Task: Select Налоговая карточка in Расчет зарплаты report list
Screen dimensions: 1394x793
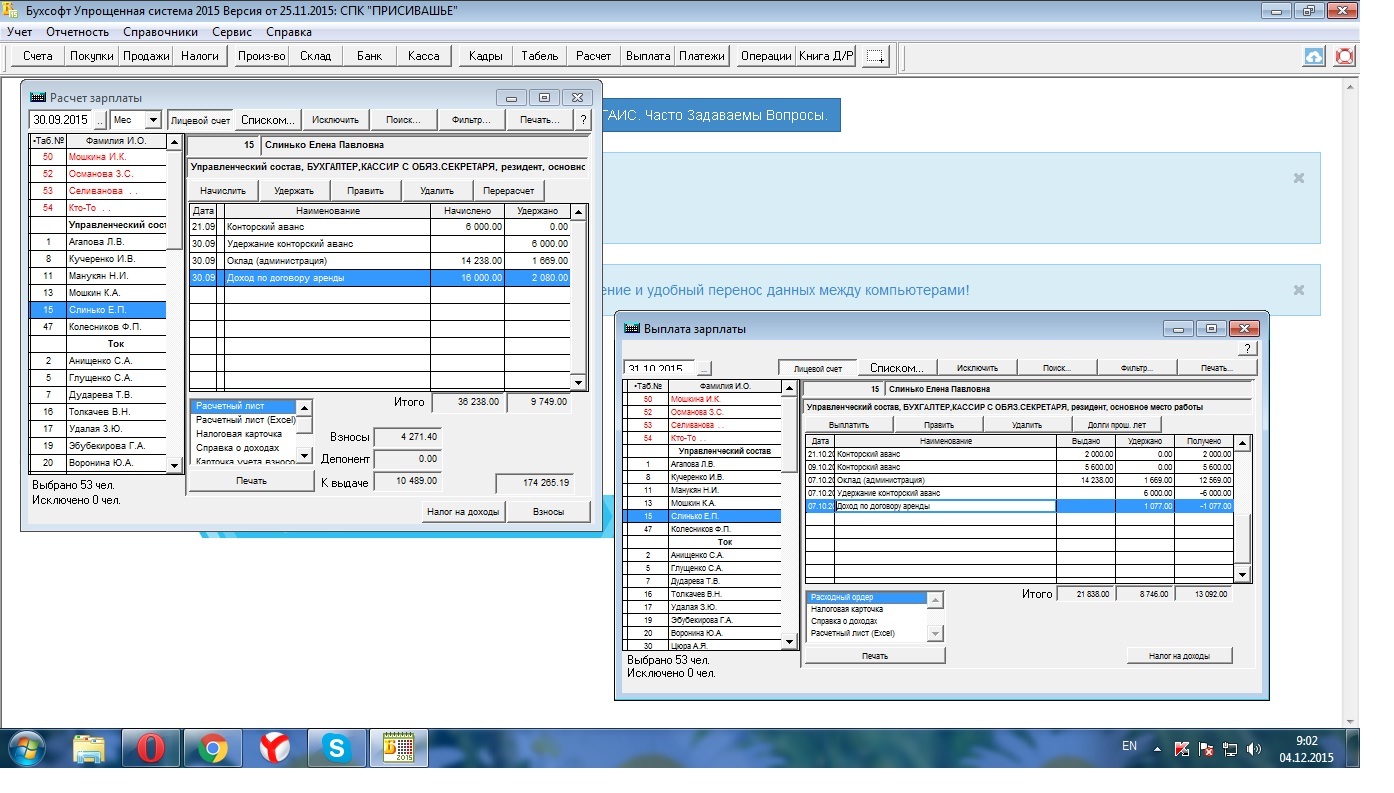Action: pos(239,434)
